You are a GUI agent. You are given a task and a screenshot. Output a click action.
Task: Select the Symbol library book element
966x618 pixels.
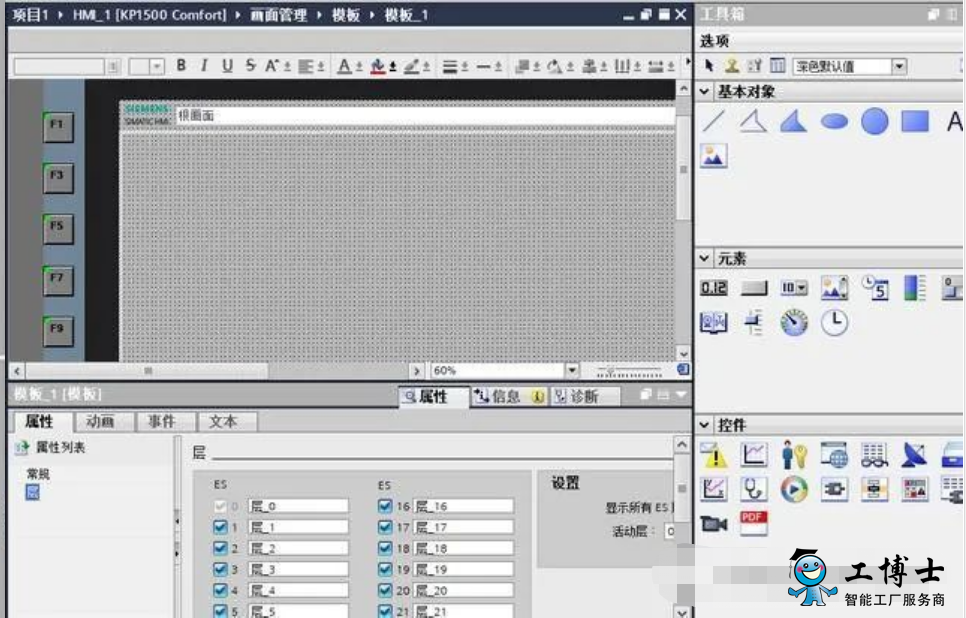(x=713, y=322)
